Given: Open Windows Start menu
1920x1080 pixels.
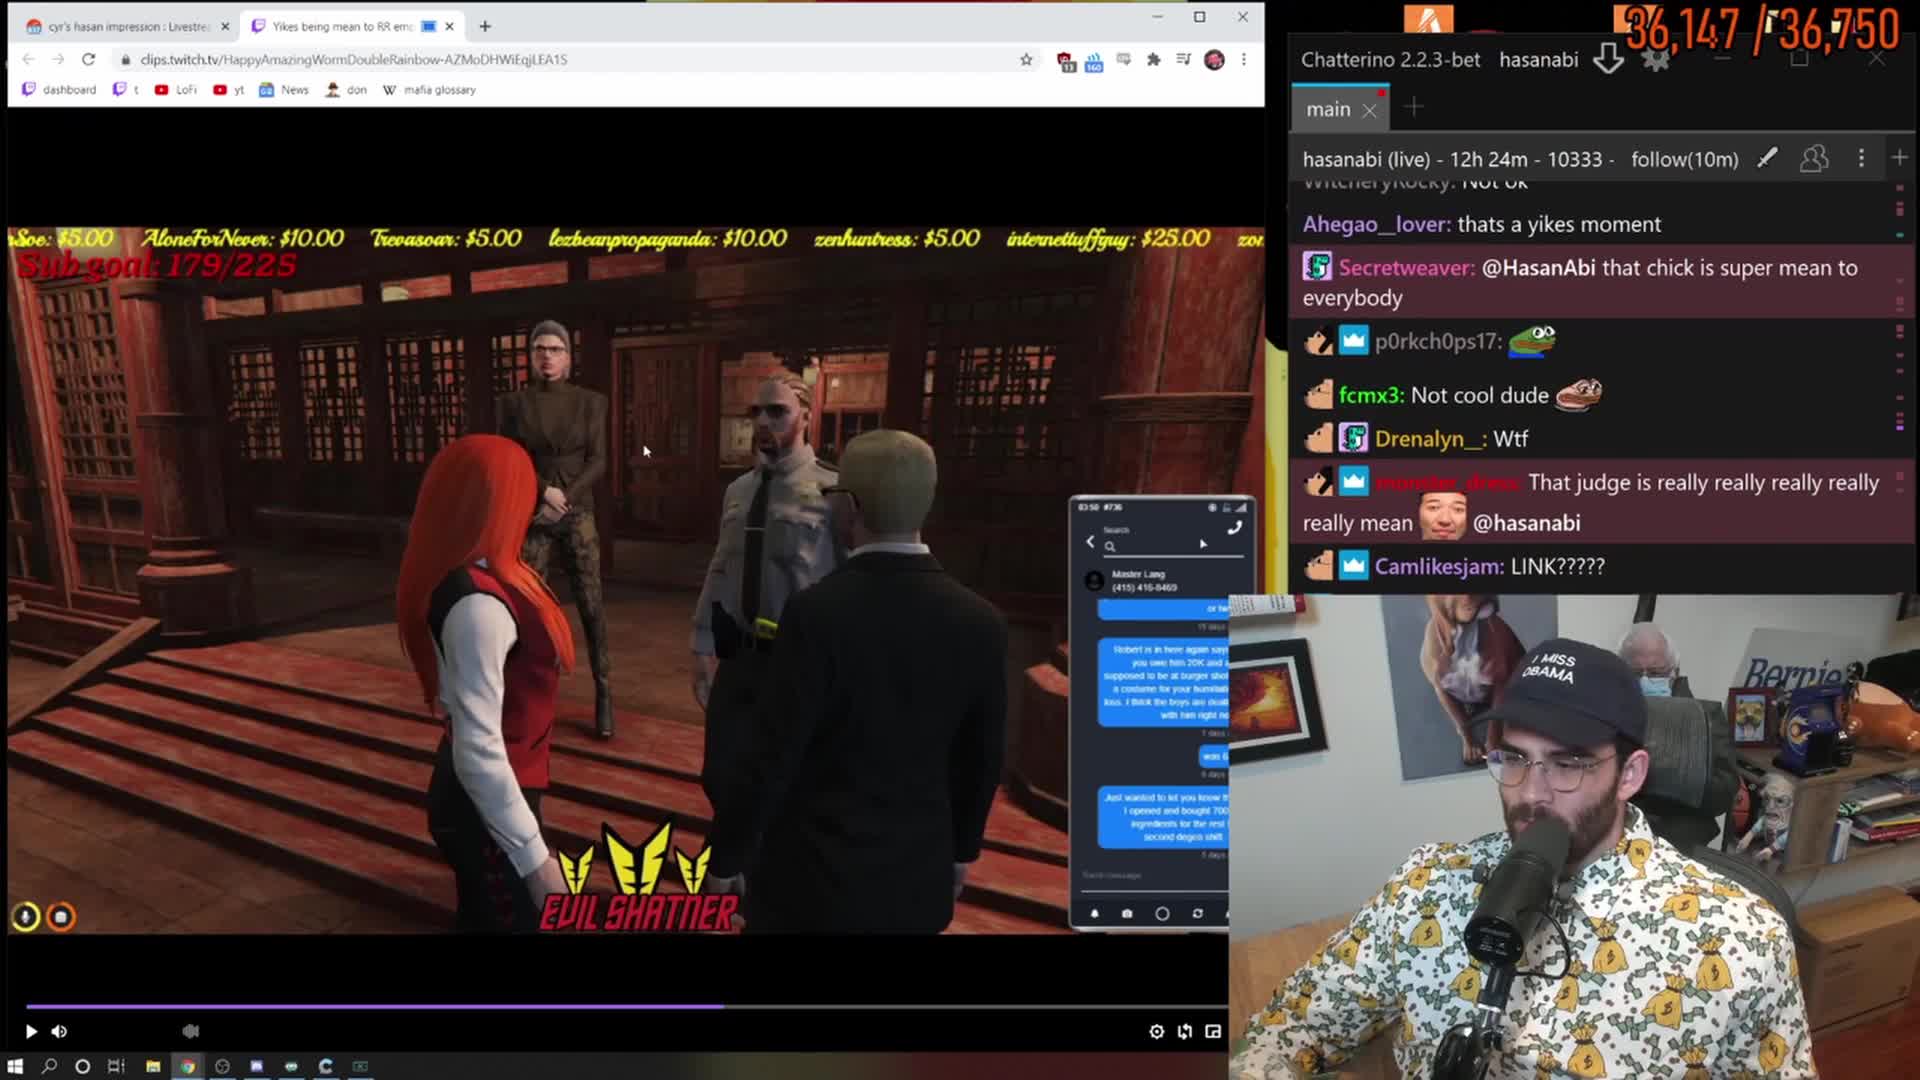Looking at the screenshot, I should pyautogui.click(x=15, y=1066).
